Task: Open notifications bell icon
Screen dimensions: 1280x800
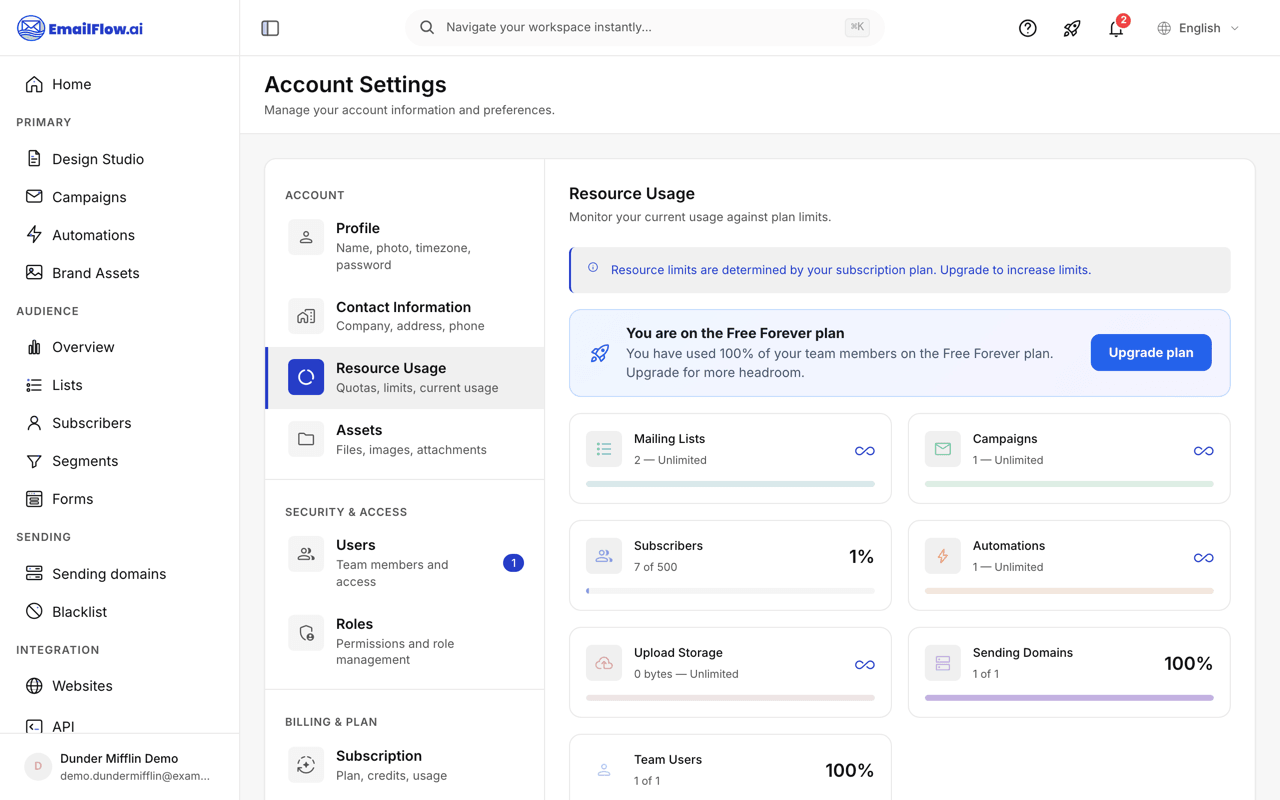Action: (x=1116, y=28)
